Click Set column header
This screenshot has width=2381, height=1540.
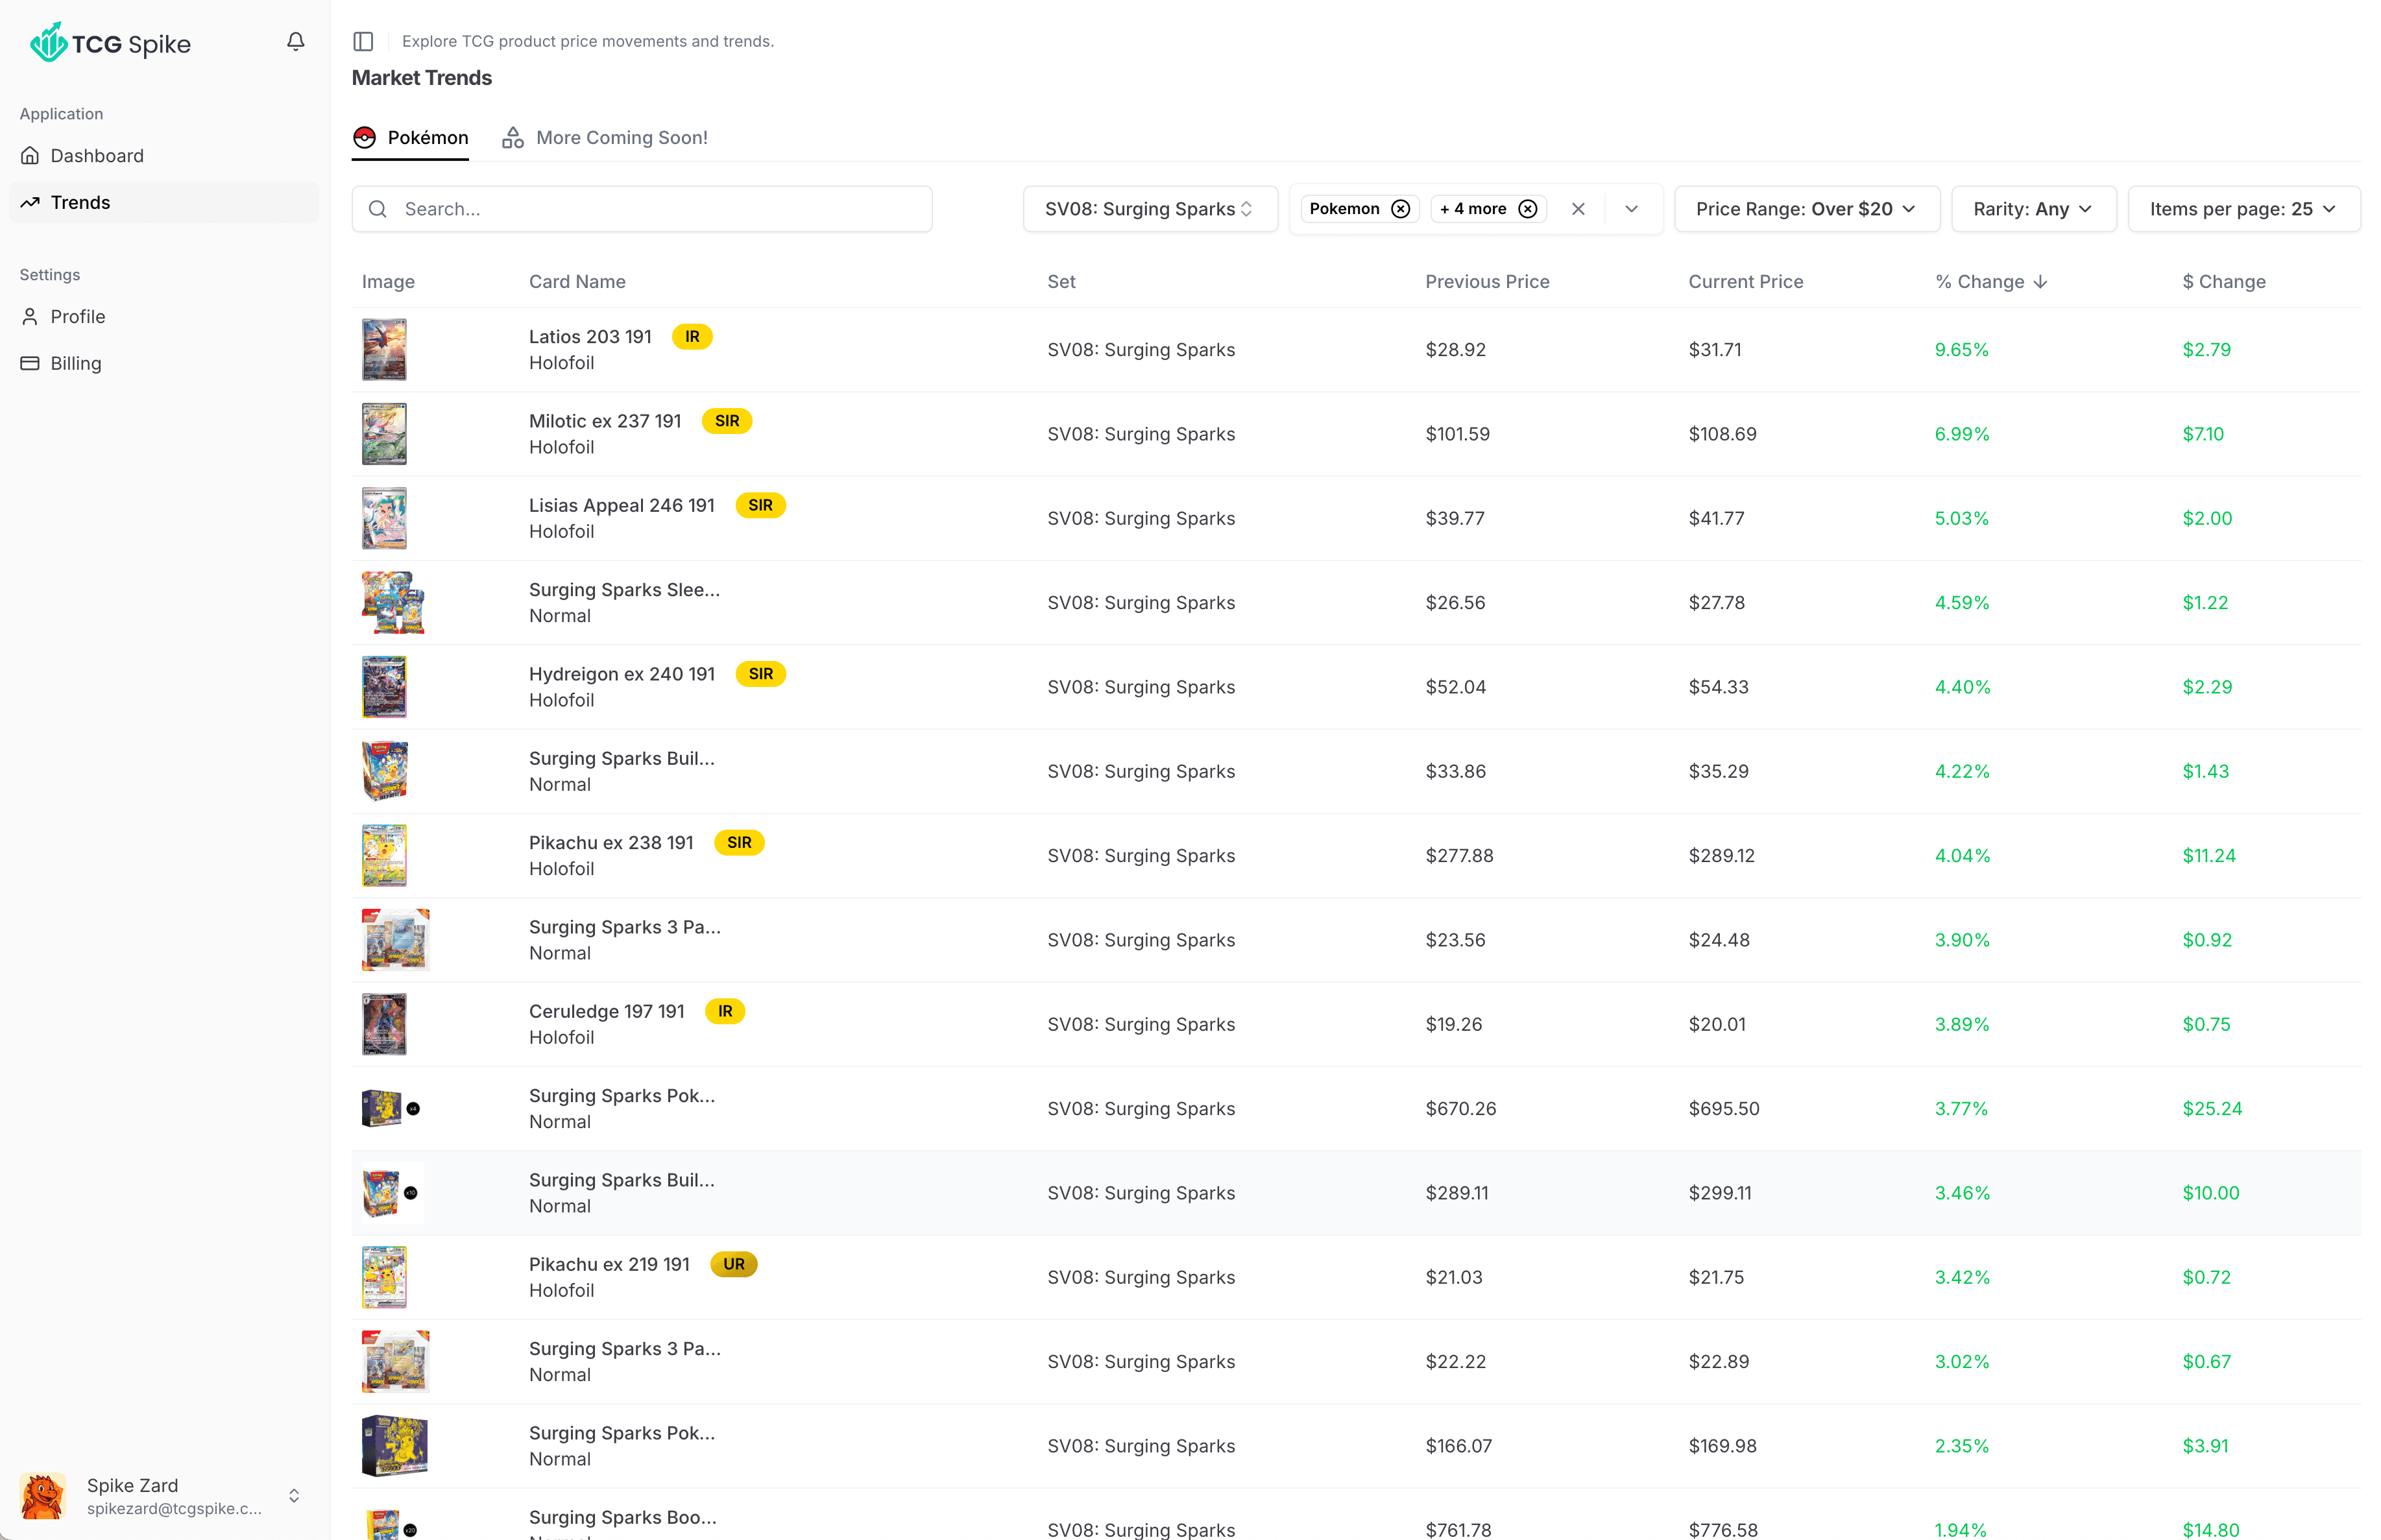pos(1061,282)
